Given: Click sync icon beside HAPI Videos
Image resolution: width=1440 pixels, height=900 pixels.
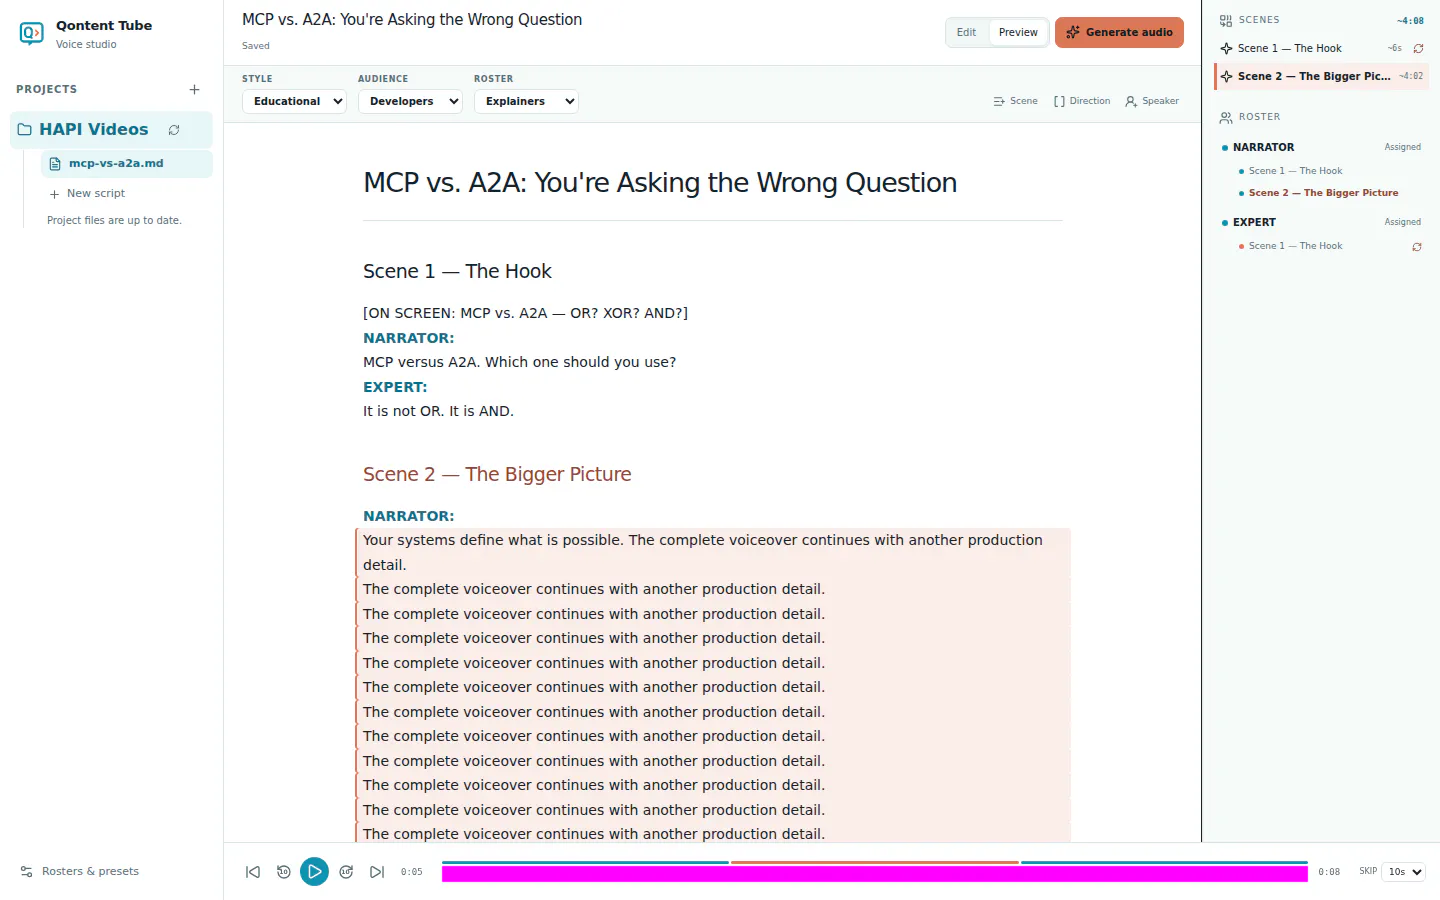Looking at the screenshot, I should point(174,130).
